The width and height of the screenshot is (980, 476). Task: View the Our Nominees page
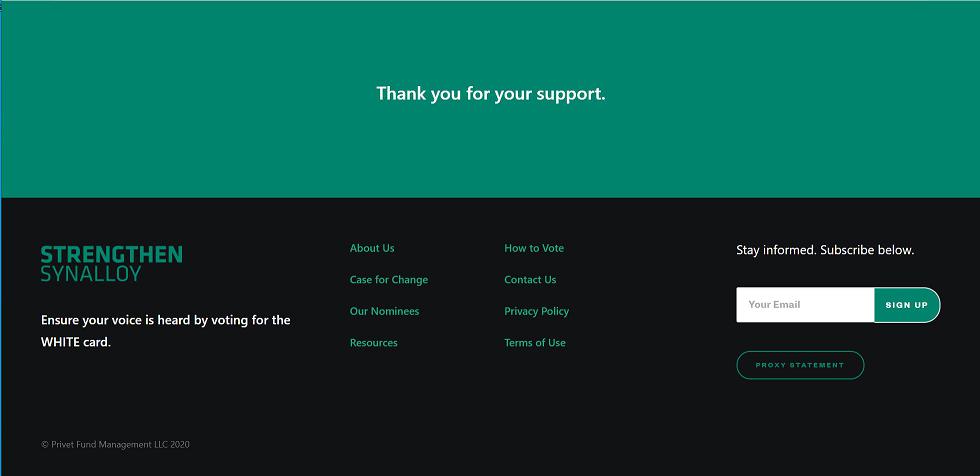click(x=384, y=311)
